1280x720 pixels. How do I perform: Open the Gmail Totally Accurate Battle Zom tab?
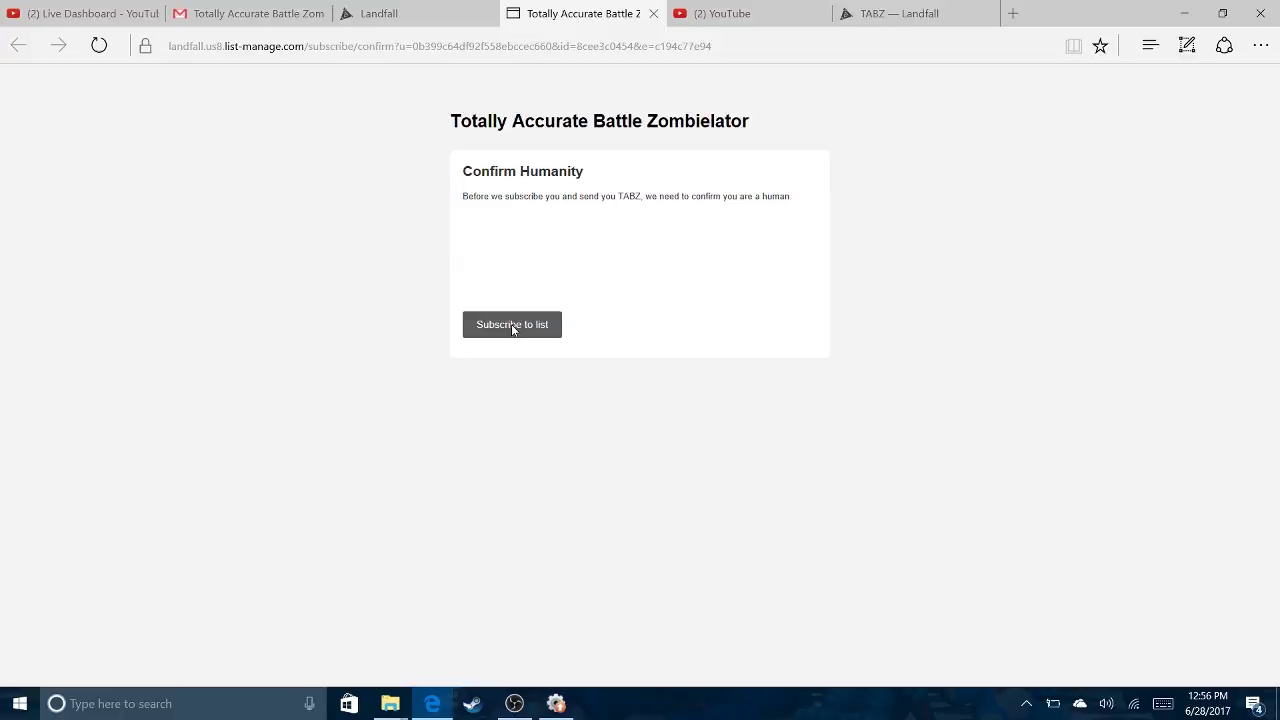249,13
